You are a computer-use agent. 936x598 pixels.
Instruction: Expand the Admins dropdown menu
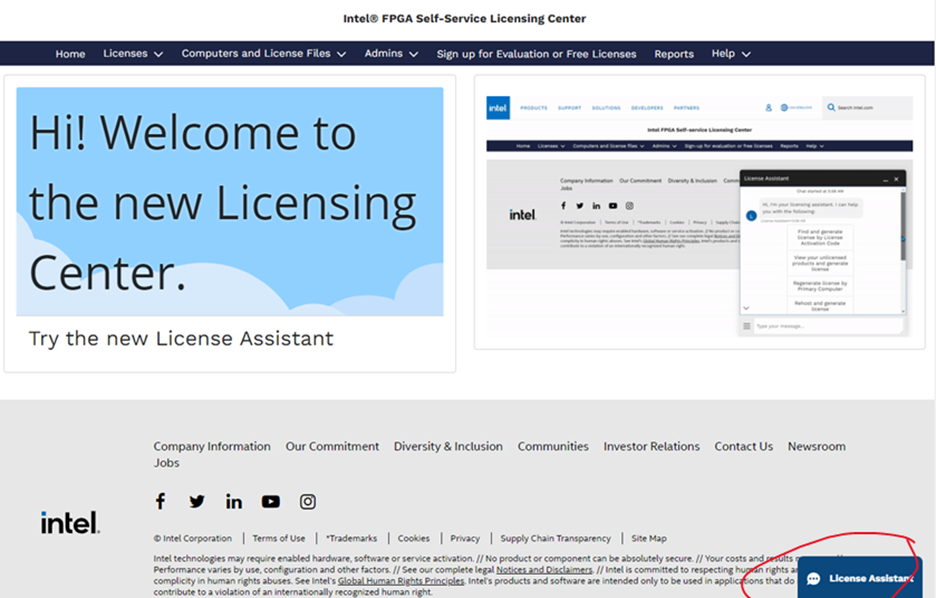[391, 54]
